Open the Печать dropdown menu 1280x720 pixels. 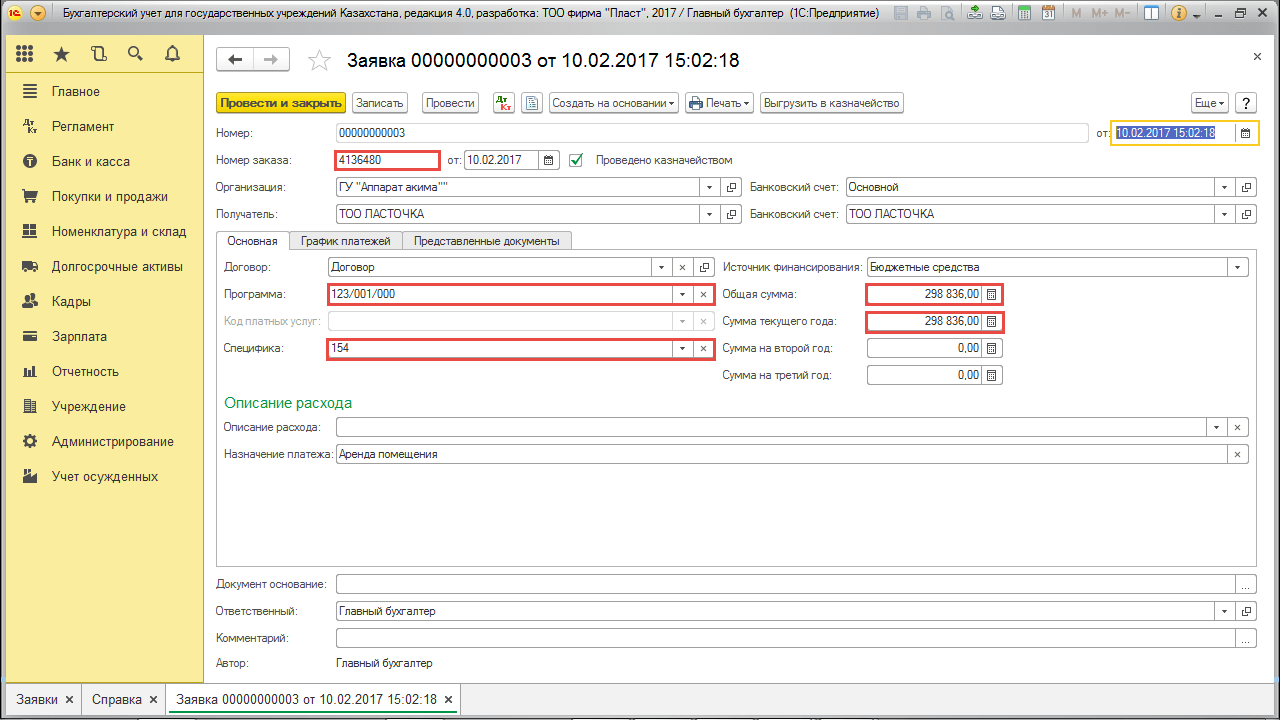pos(719,103)
